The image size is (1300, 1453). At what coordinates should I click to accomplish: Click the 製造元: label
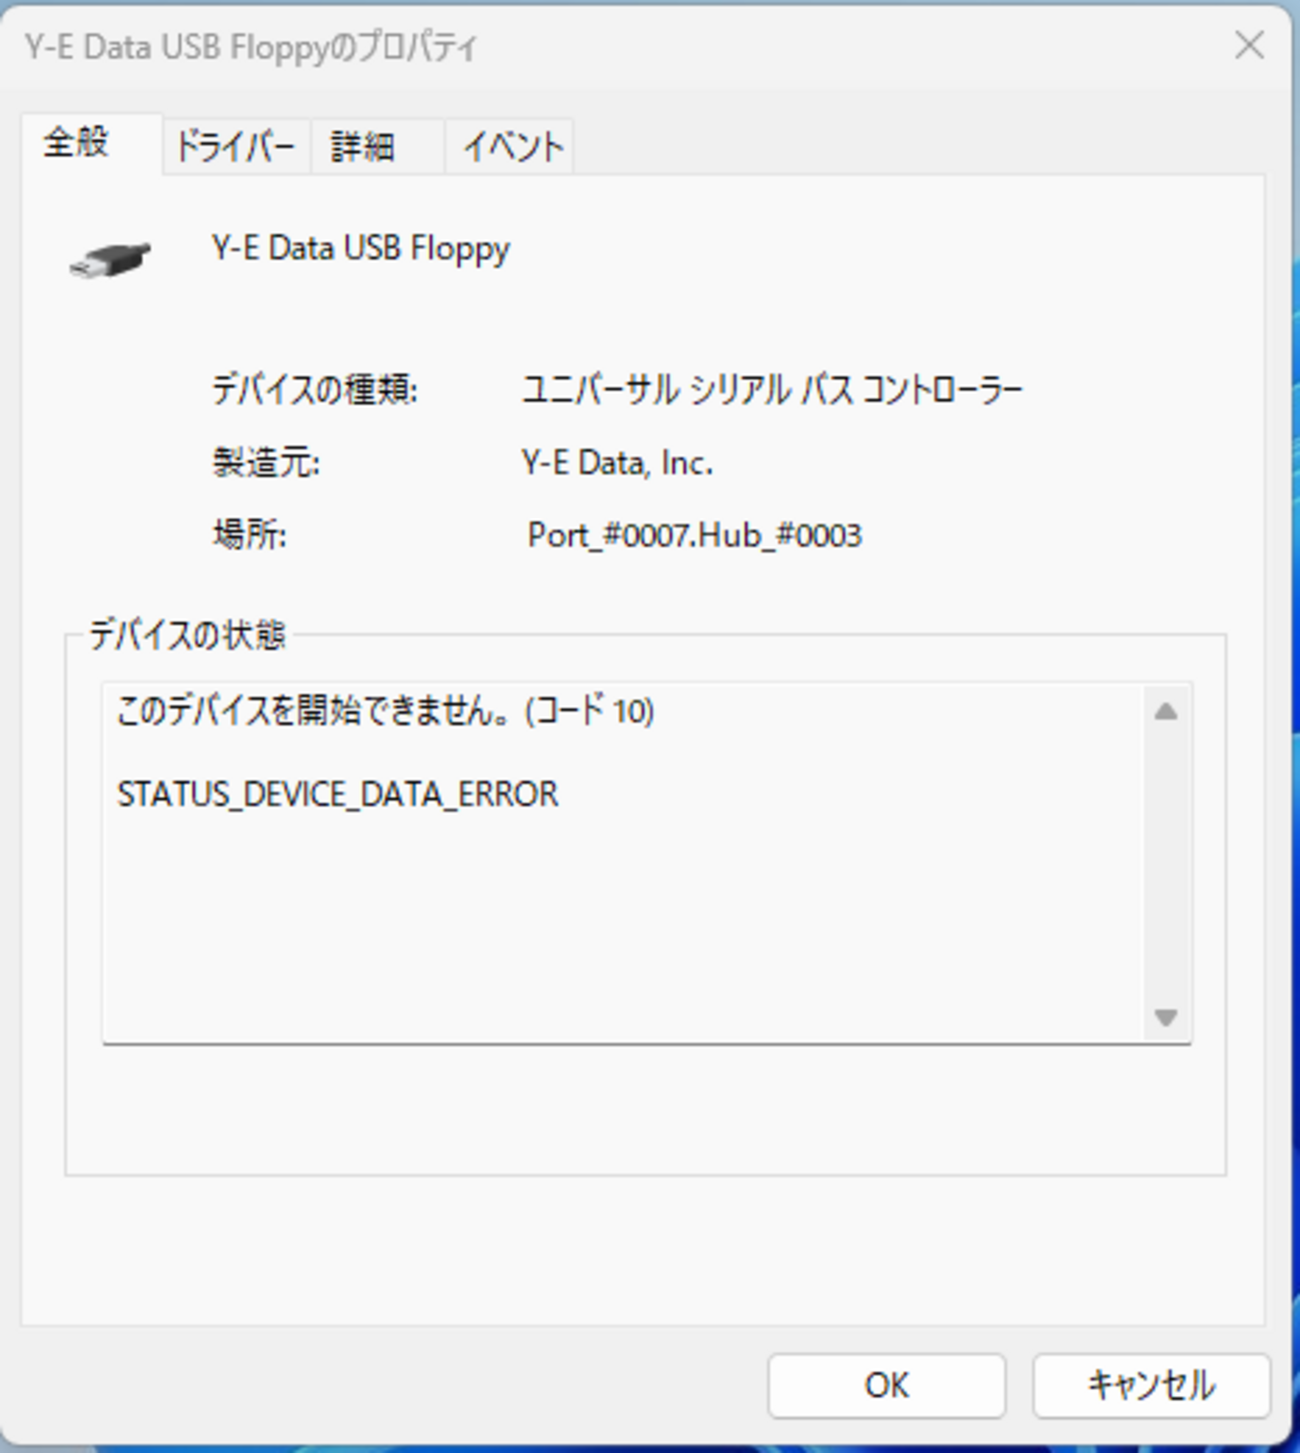pyautogui.click(x=266, y=463)
